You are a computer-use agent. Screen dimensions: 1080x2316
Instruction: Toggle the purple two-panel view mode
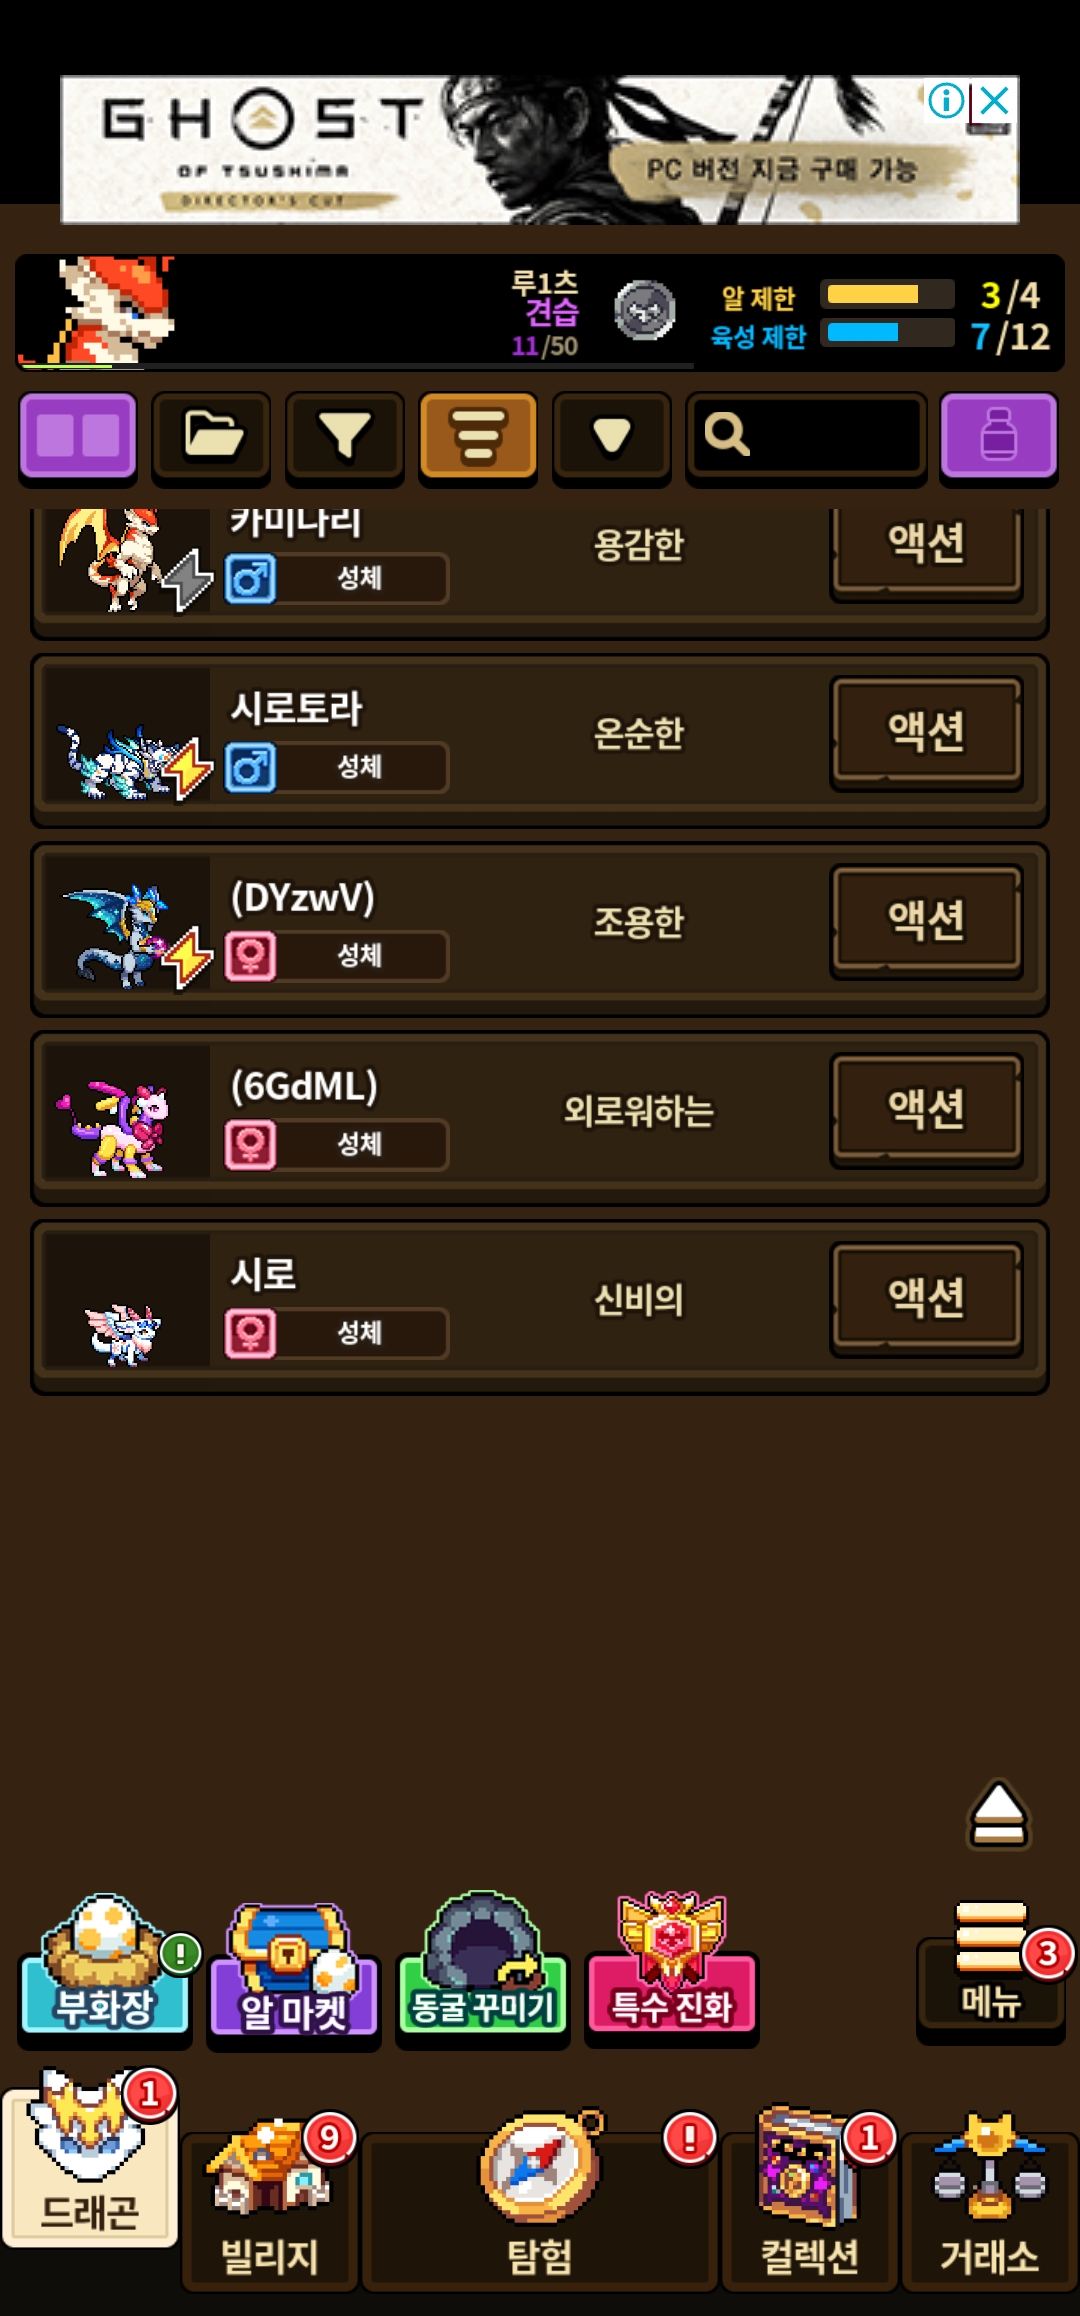tap(78, 437)
